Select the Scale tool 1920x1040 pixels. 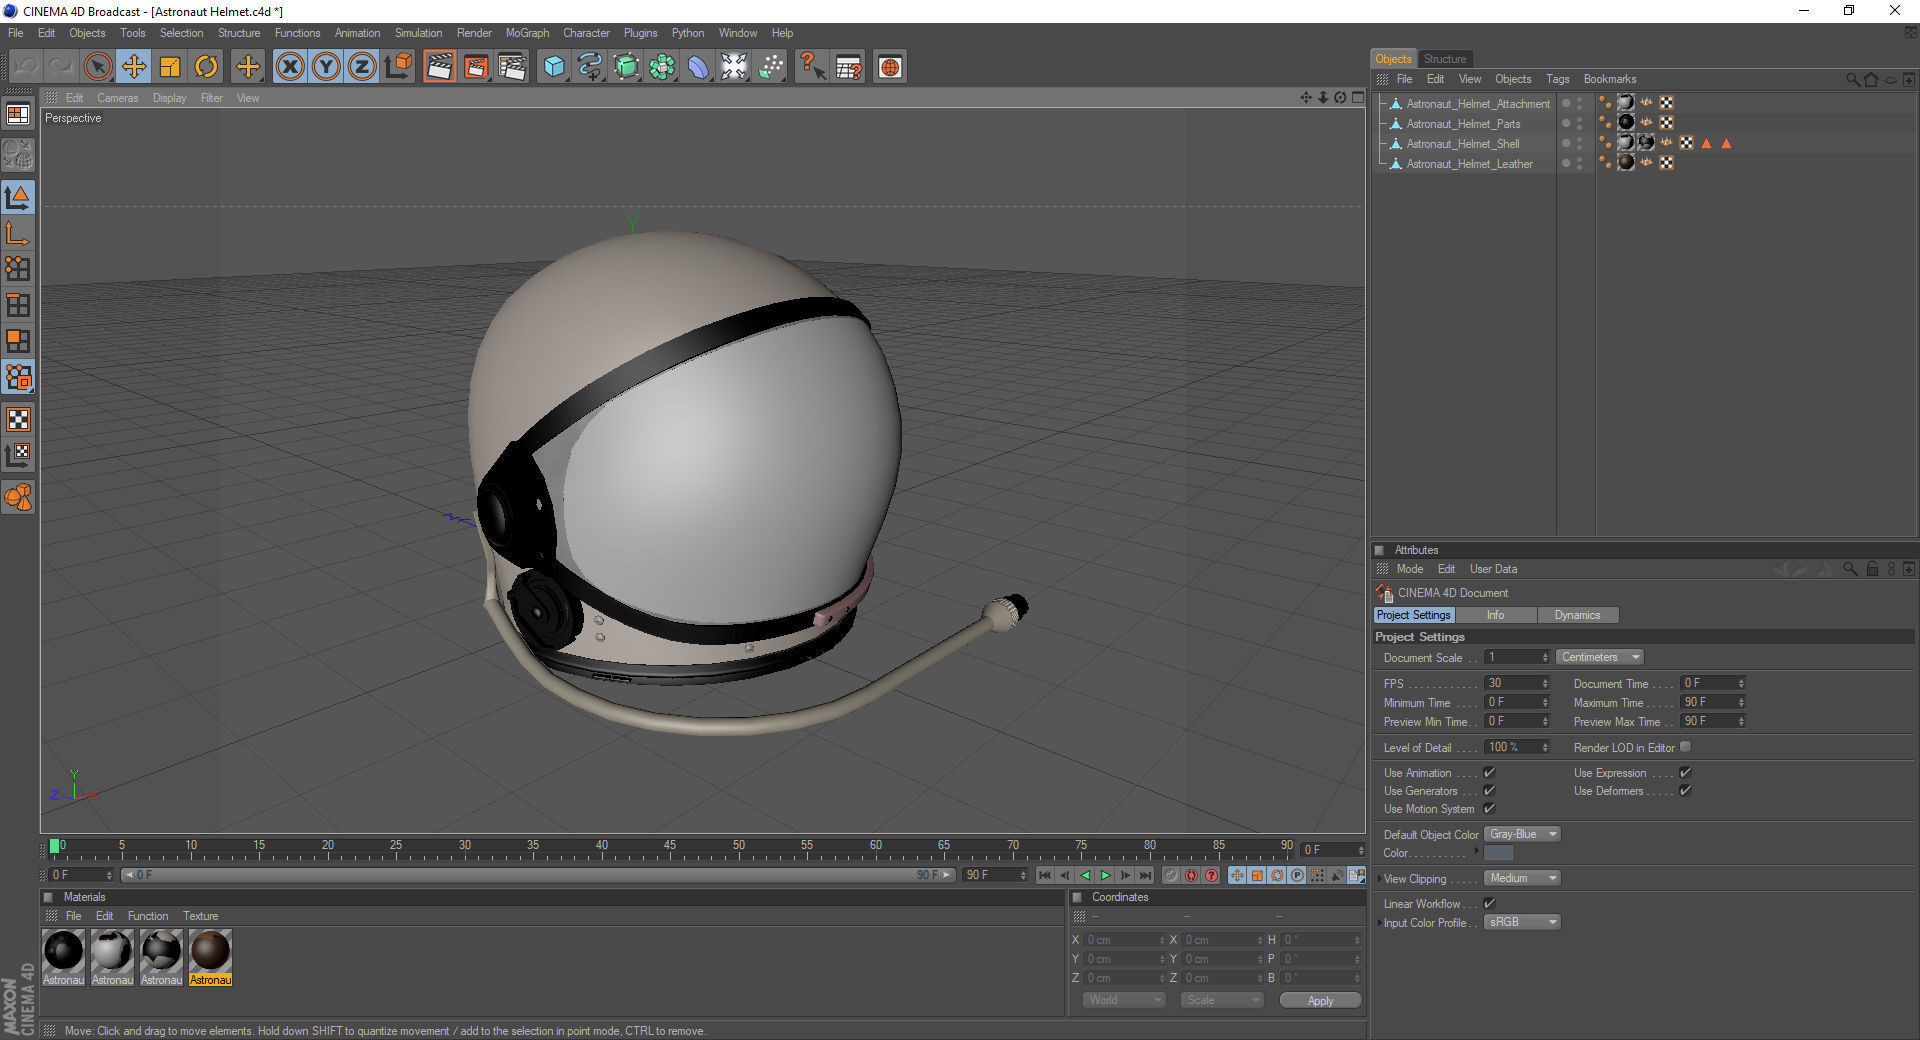pyautogui.click(x=170, y=67)
